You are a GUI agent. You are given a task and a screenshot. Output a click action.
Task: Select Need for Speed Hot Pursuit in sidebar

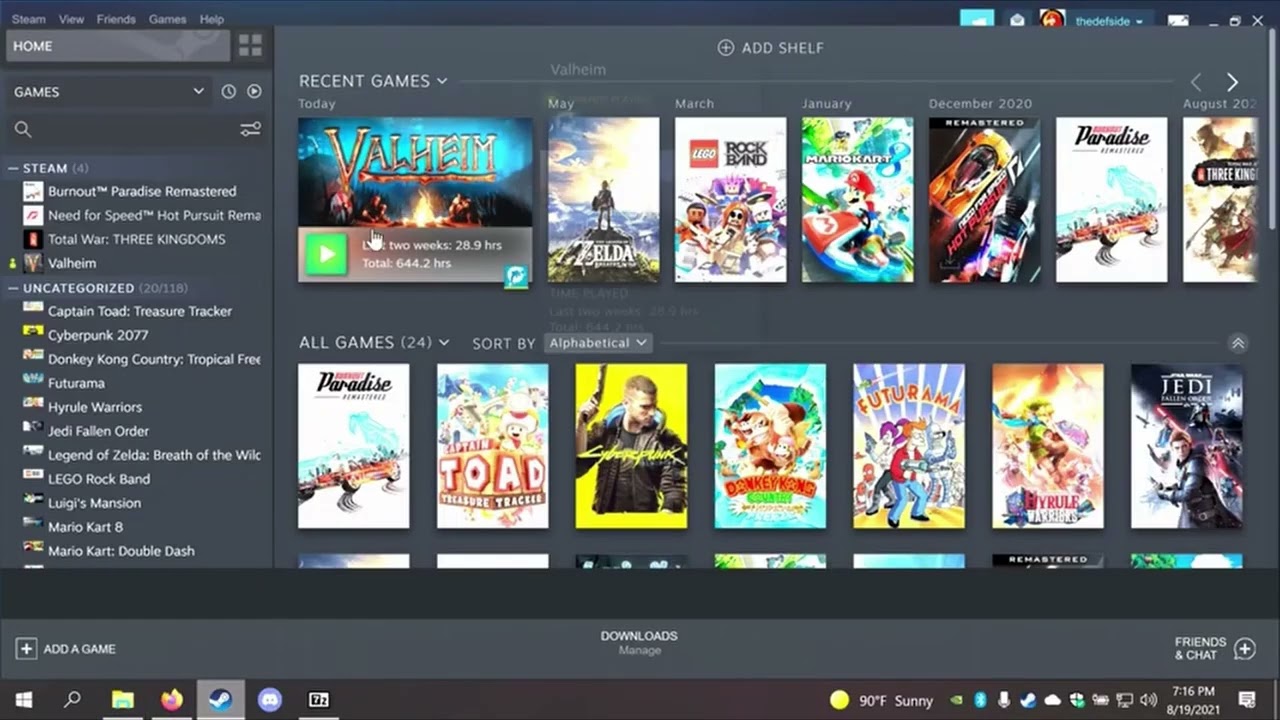(141, 215)
